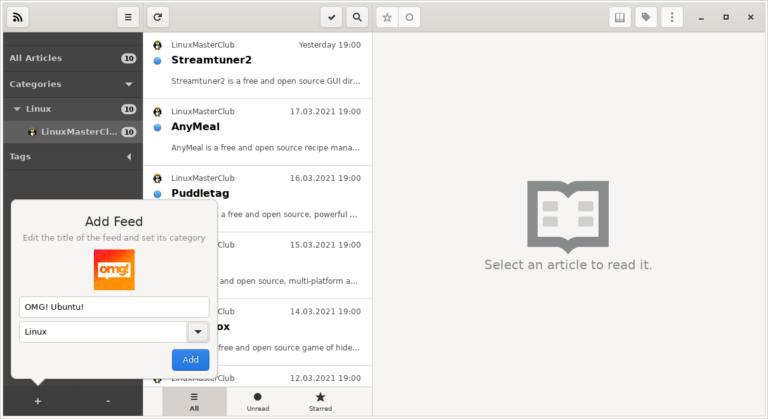Toggle unread dot on Streamtuner2 article
The image size is (768, 419).
click(x=157, y=61)
